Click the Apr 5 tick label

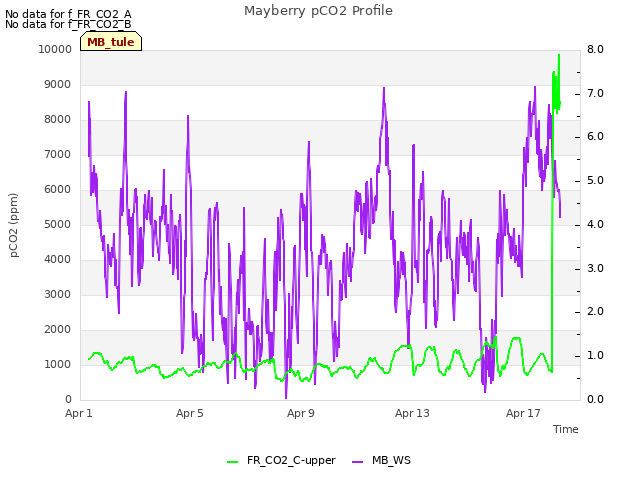tap(189, 413)
